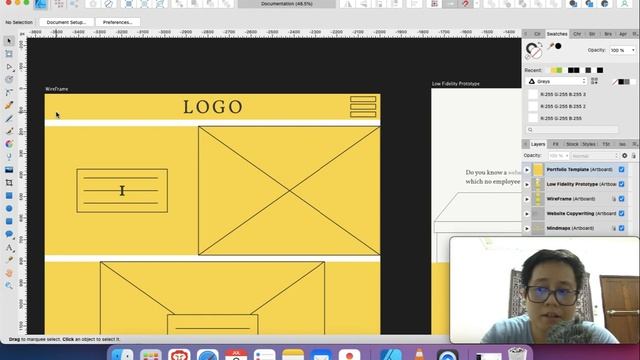
Task: Switch to Export Persona icon
Action: 74,4
